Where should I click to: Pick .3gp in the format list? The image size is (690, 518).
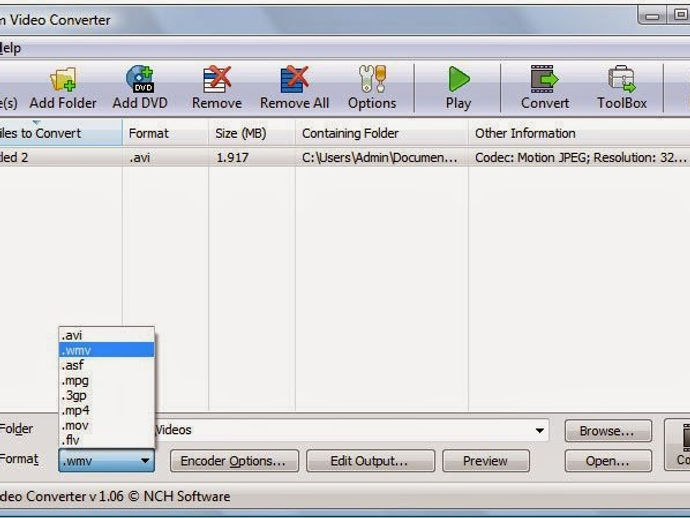(106, 395)
